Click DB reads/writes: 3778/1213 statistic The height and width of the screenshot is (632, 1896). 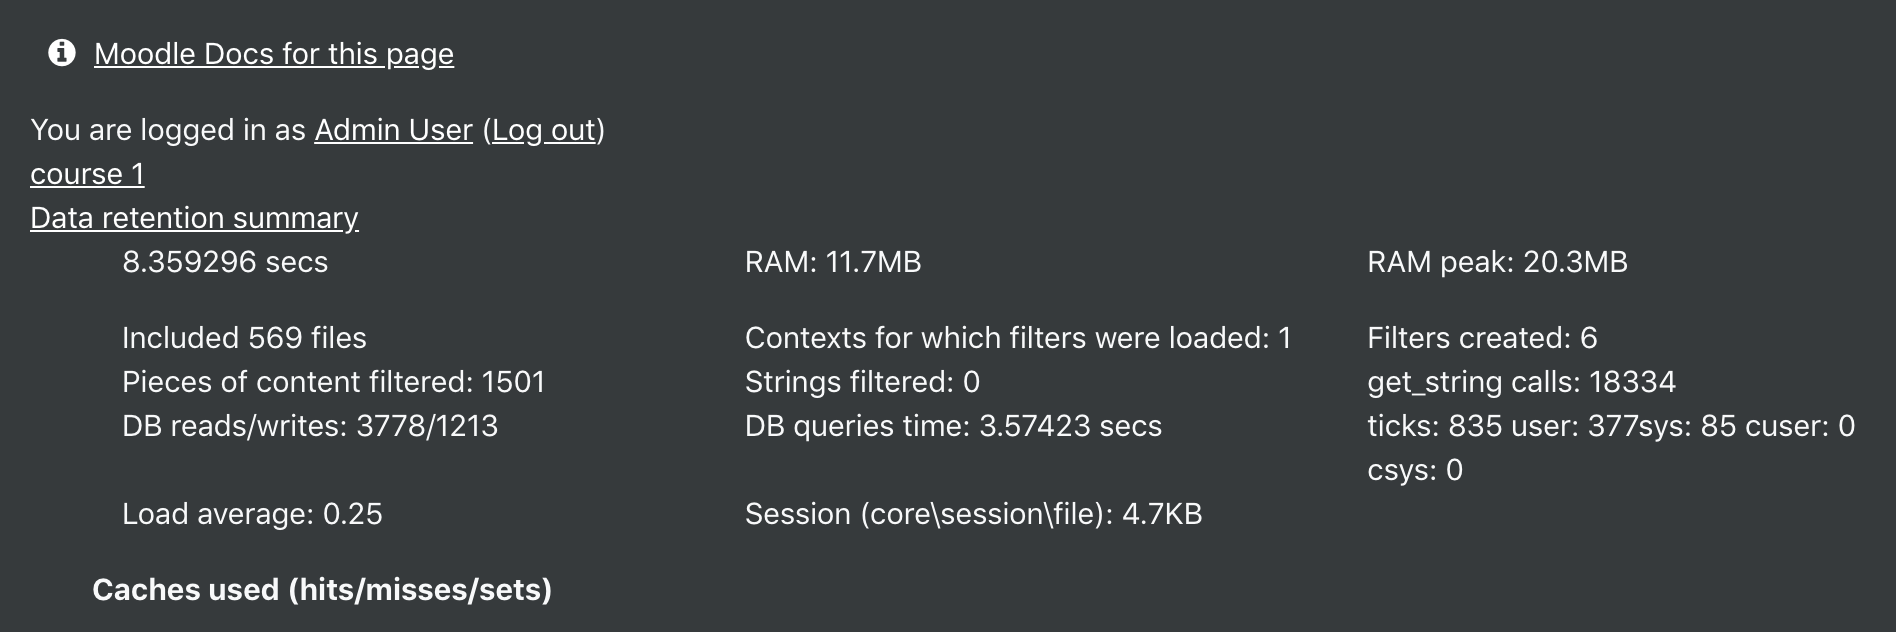pyautogui.click(x=310, y=426)
